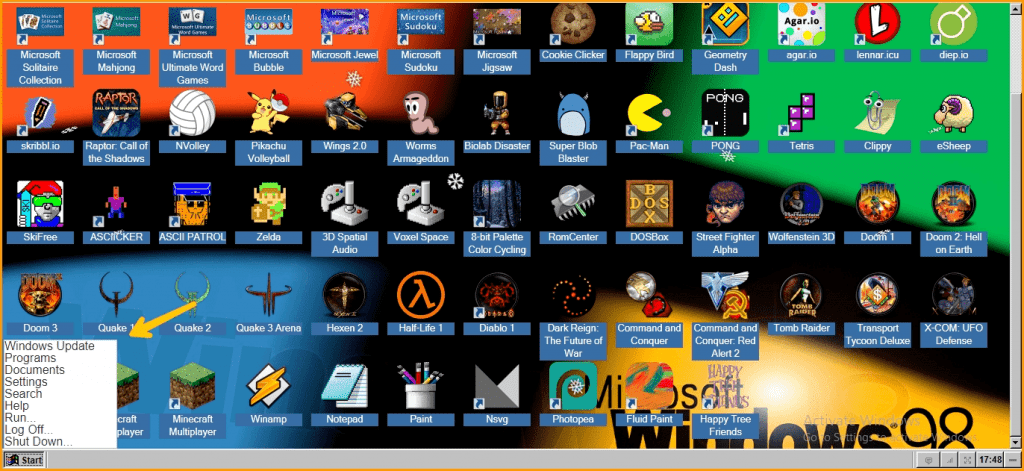Open the Pikachu Volleyball icon

[x=268, y=113]
